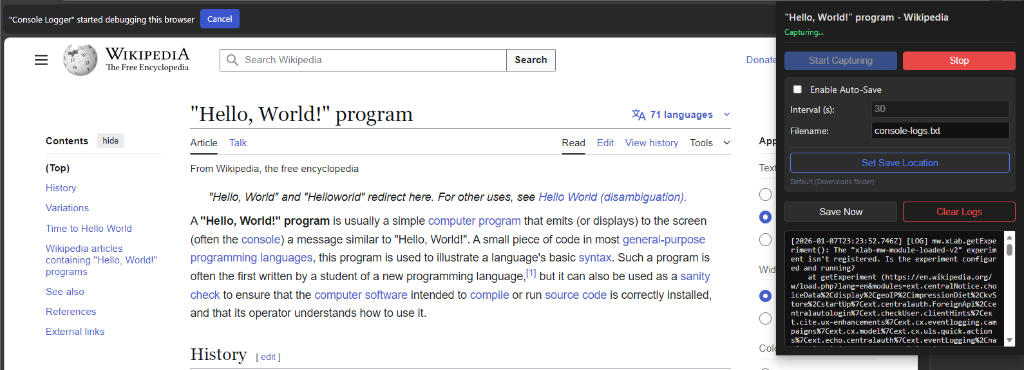The image size is (1024, 370).
Task: Click the "Hello, World!" program page heading
Action: (x=302, y=114)
